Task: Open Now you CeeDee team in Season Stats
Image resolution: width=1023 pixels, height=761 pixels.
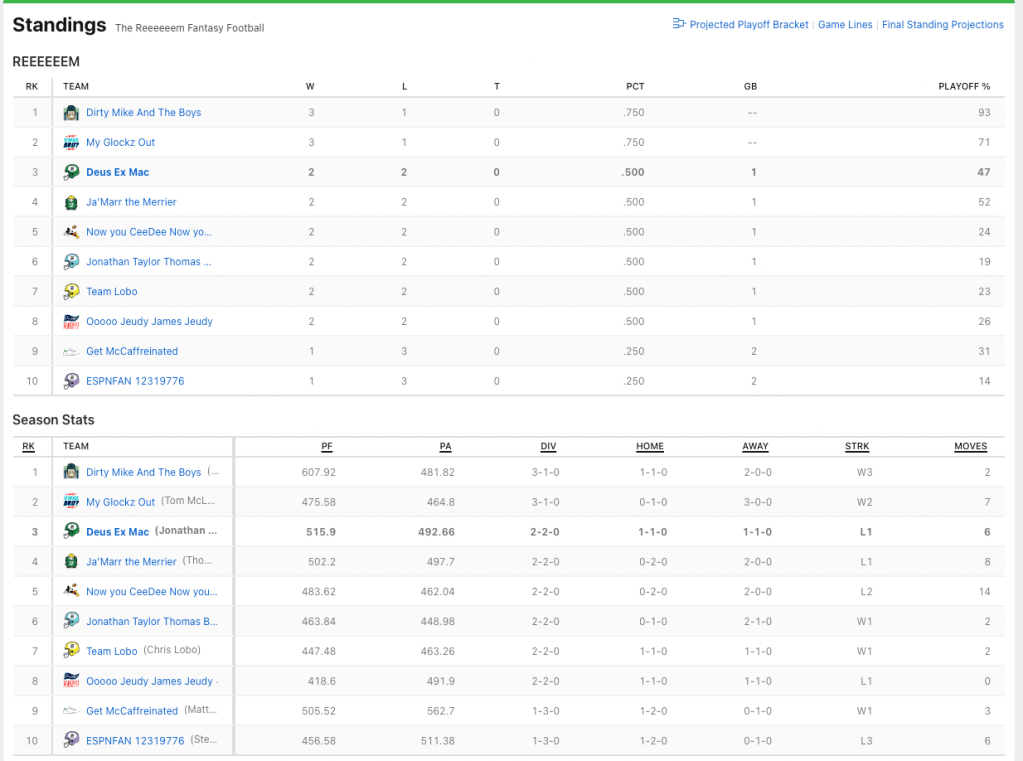Action: tap(151, 592)
